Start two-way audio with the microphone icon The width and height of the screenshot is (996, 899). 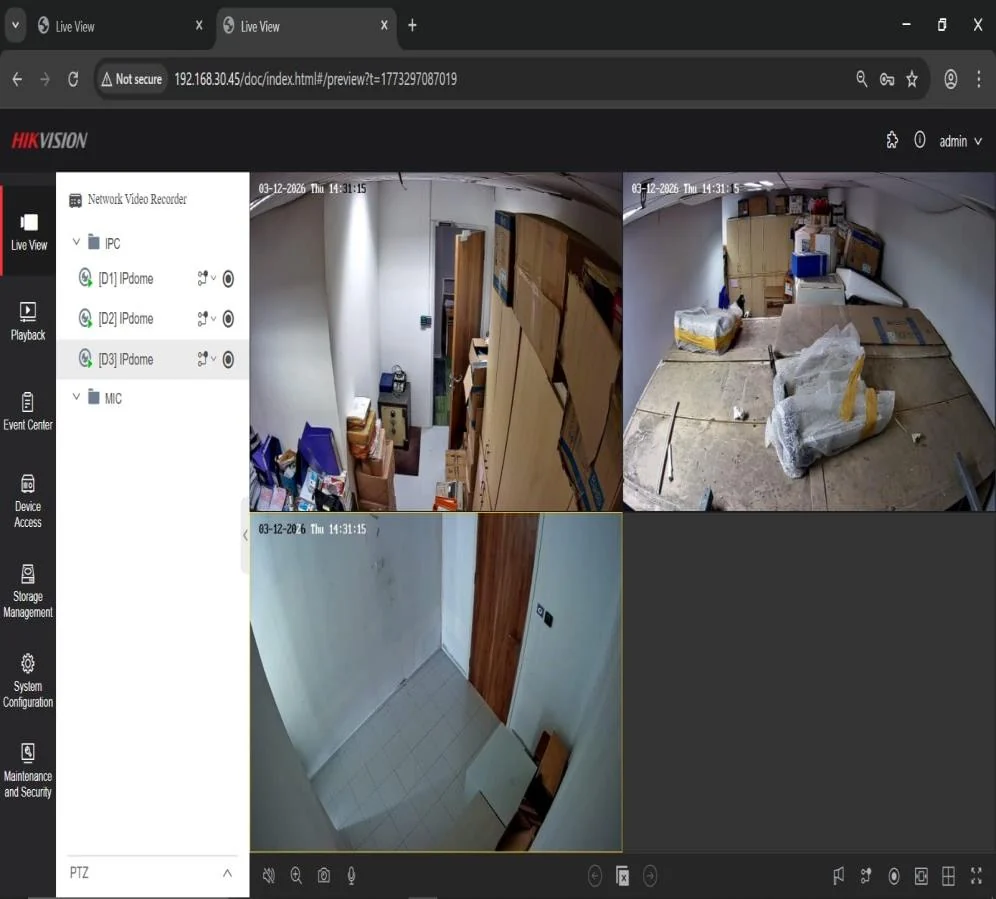point(351,875)
